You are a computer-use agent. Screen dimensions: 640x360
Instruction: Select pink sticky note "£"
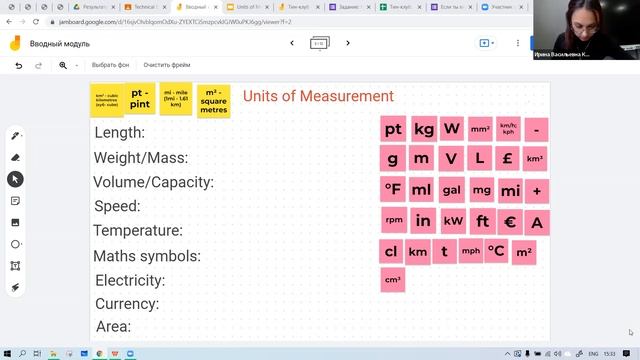pos(507,158)
